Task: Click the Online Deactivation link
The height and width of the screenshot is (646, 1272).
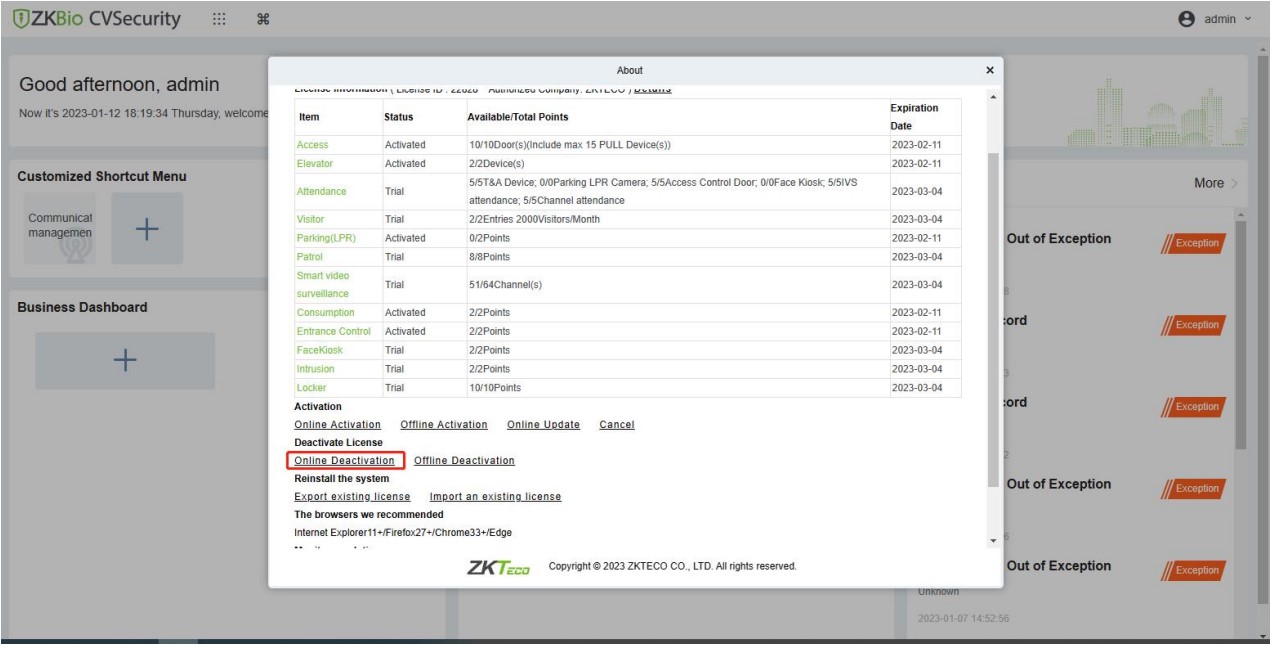Action: click(x=345, y=461)
